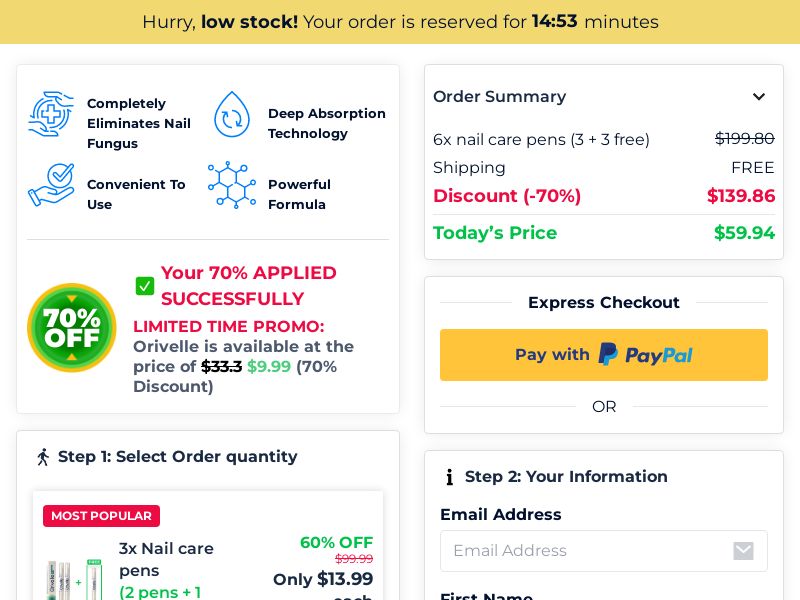This screenshot has height=600, width=800.
Task: Click the 70% OFF green badge
Action: point(72,327)
